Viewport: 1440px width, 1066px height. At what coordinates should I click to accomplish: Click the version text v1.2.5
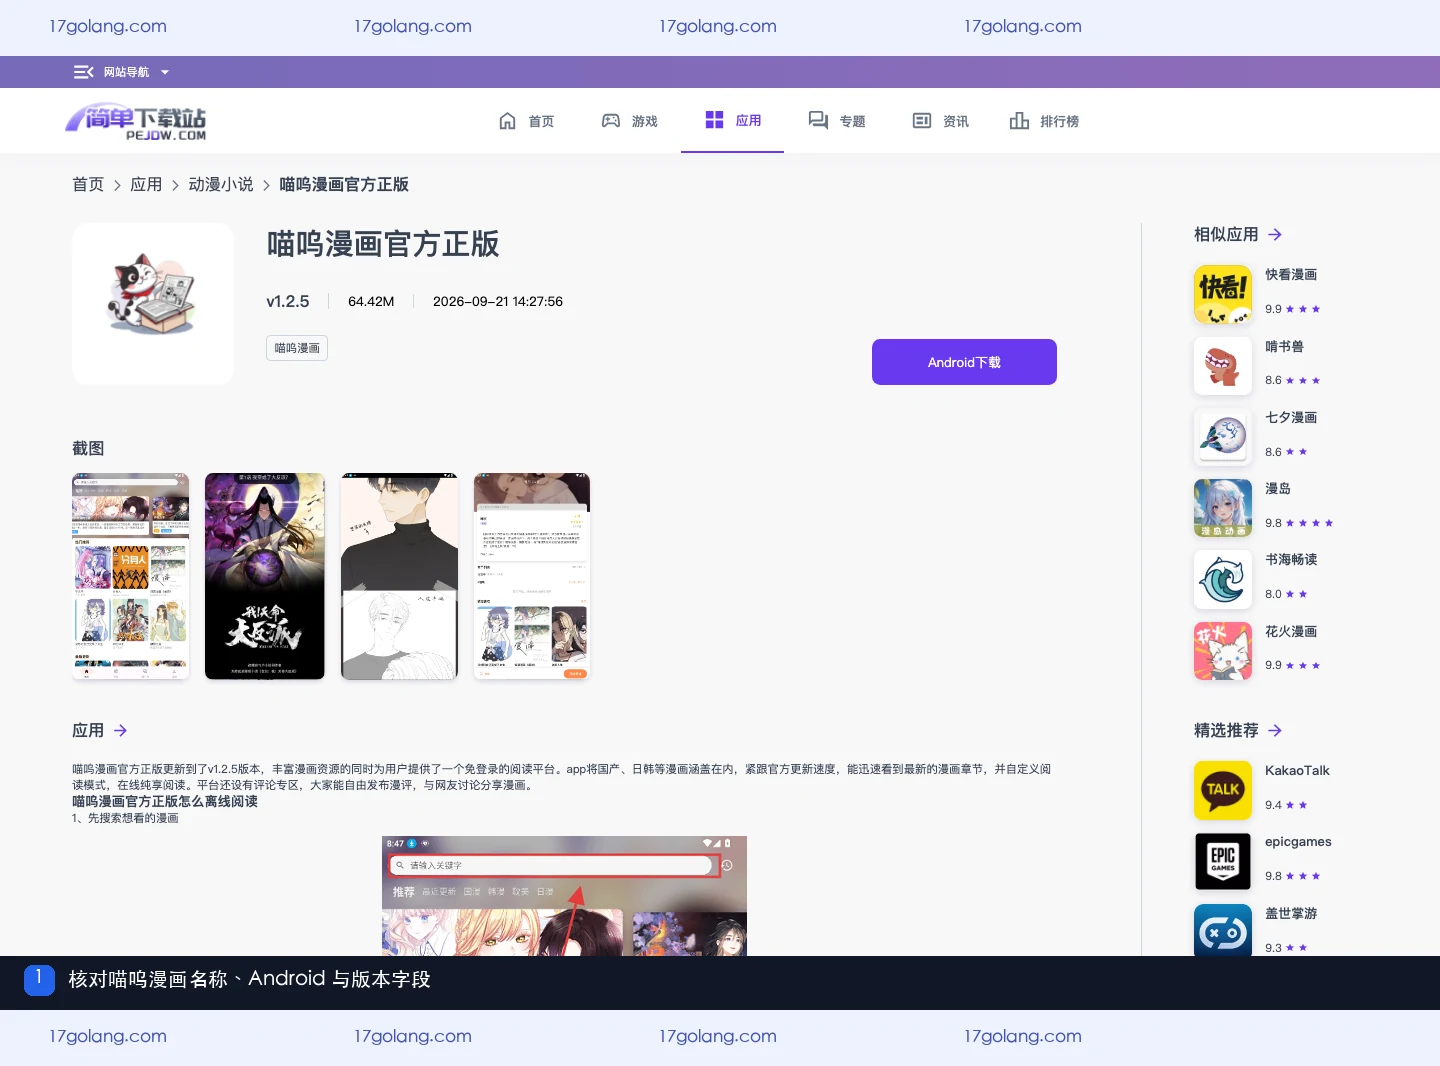[x=288, y=302]
